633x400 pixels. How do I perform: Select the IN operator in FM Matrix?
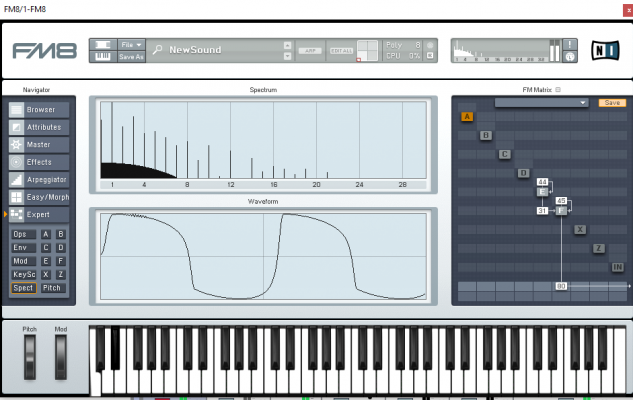[x=618, y=267]
